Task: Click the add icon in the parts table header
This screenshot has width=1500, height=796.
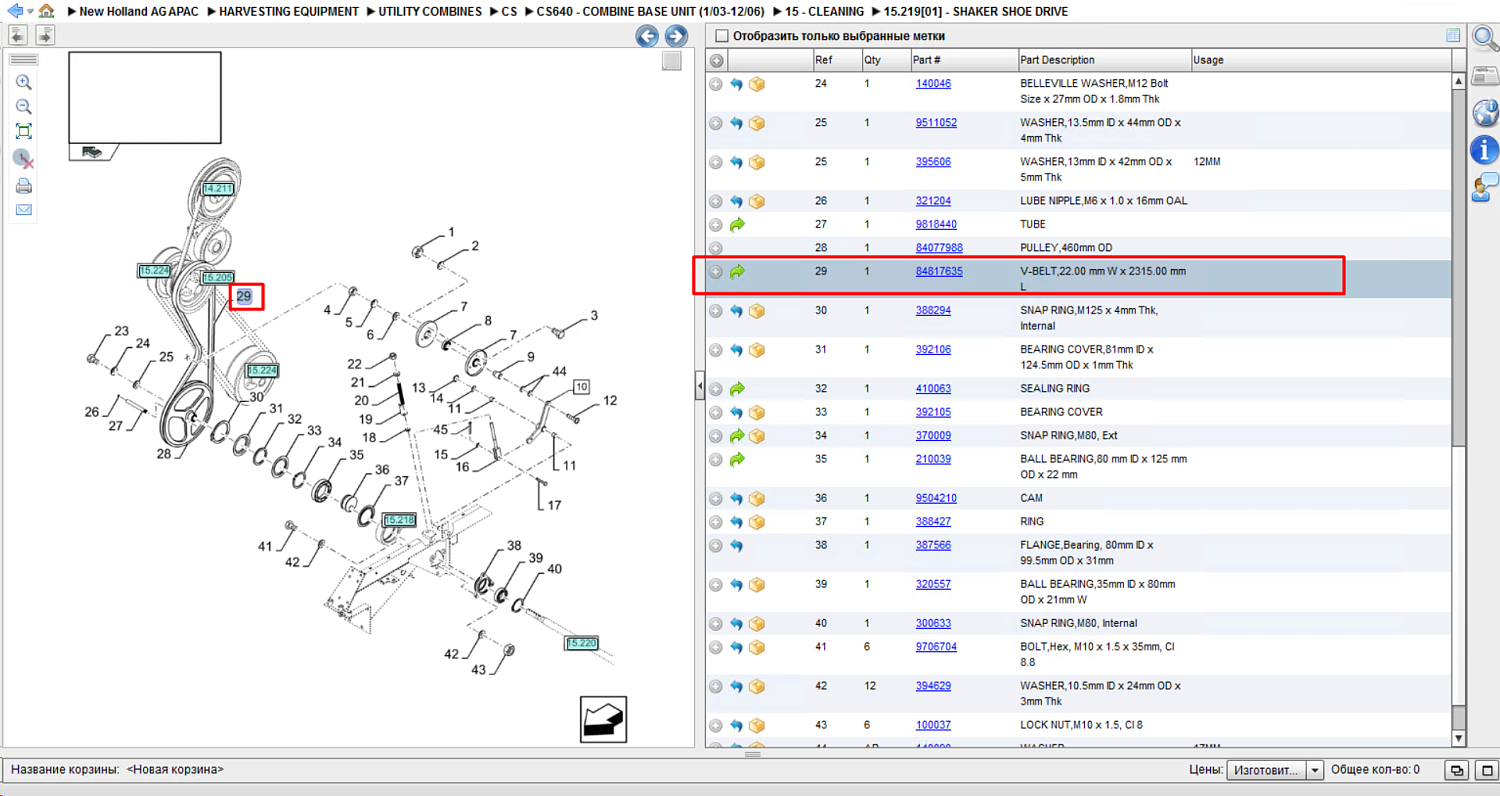Action: [x=716, y=61]
